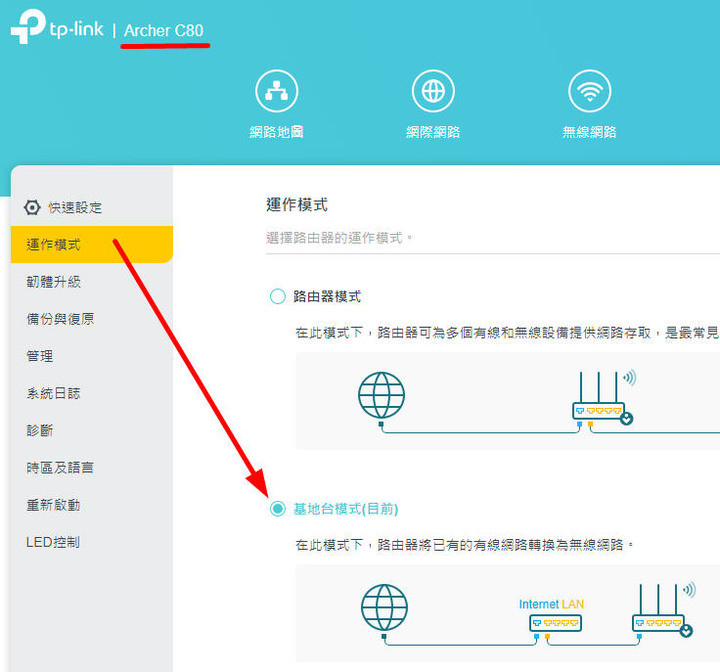Click the router mode diagram illustration
The height and width of the screenshot is (672, 720).
(x=507, y=401)
